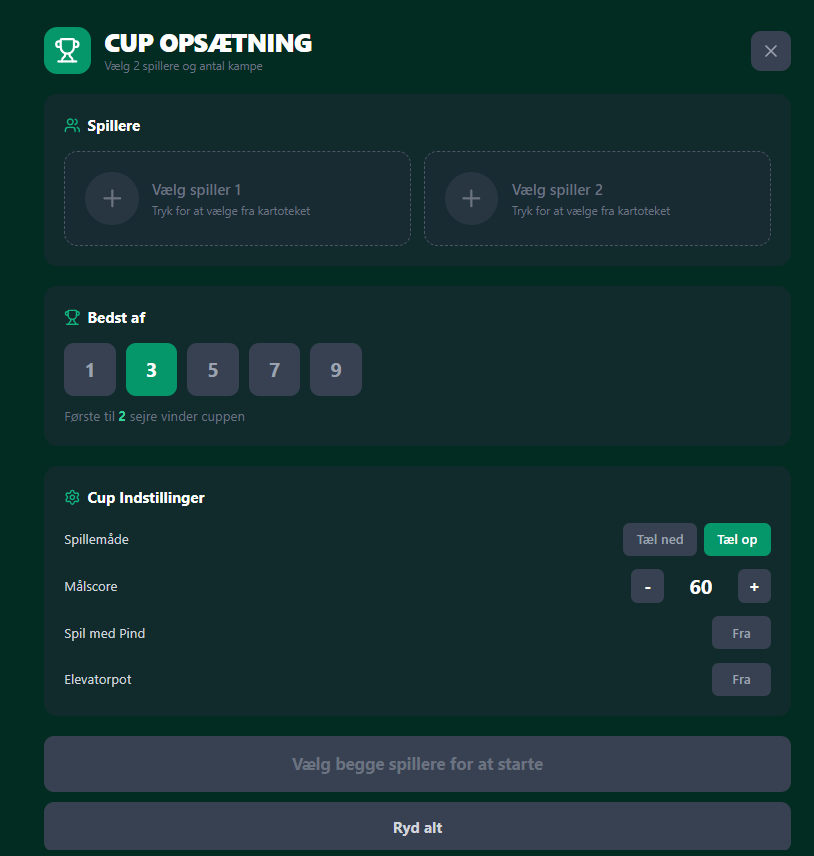Pick best of 9 matches
This screenshot has height=856, width=814.
pyautogui.click(x=336, y=370)
